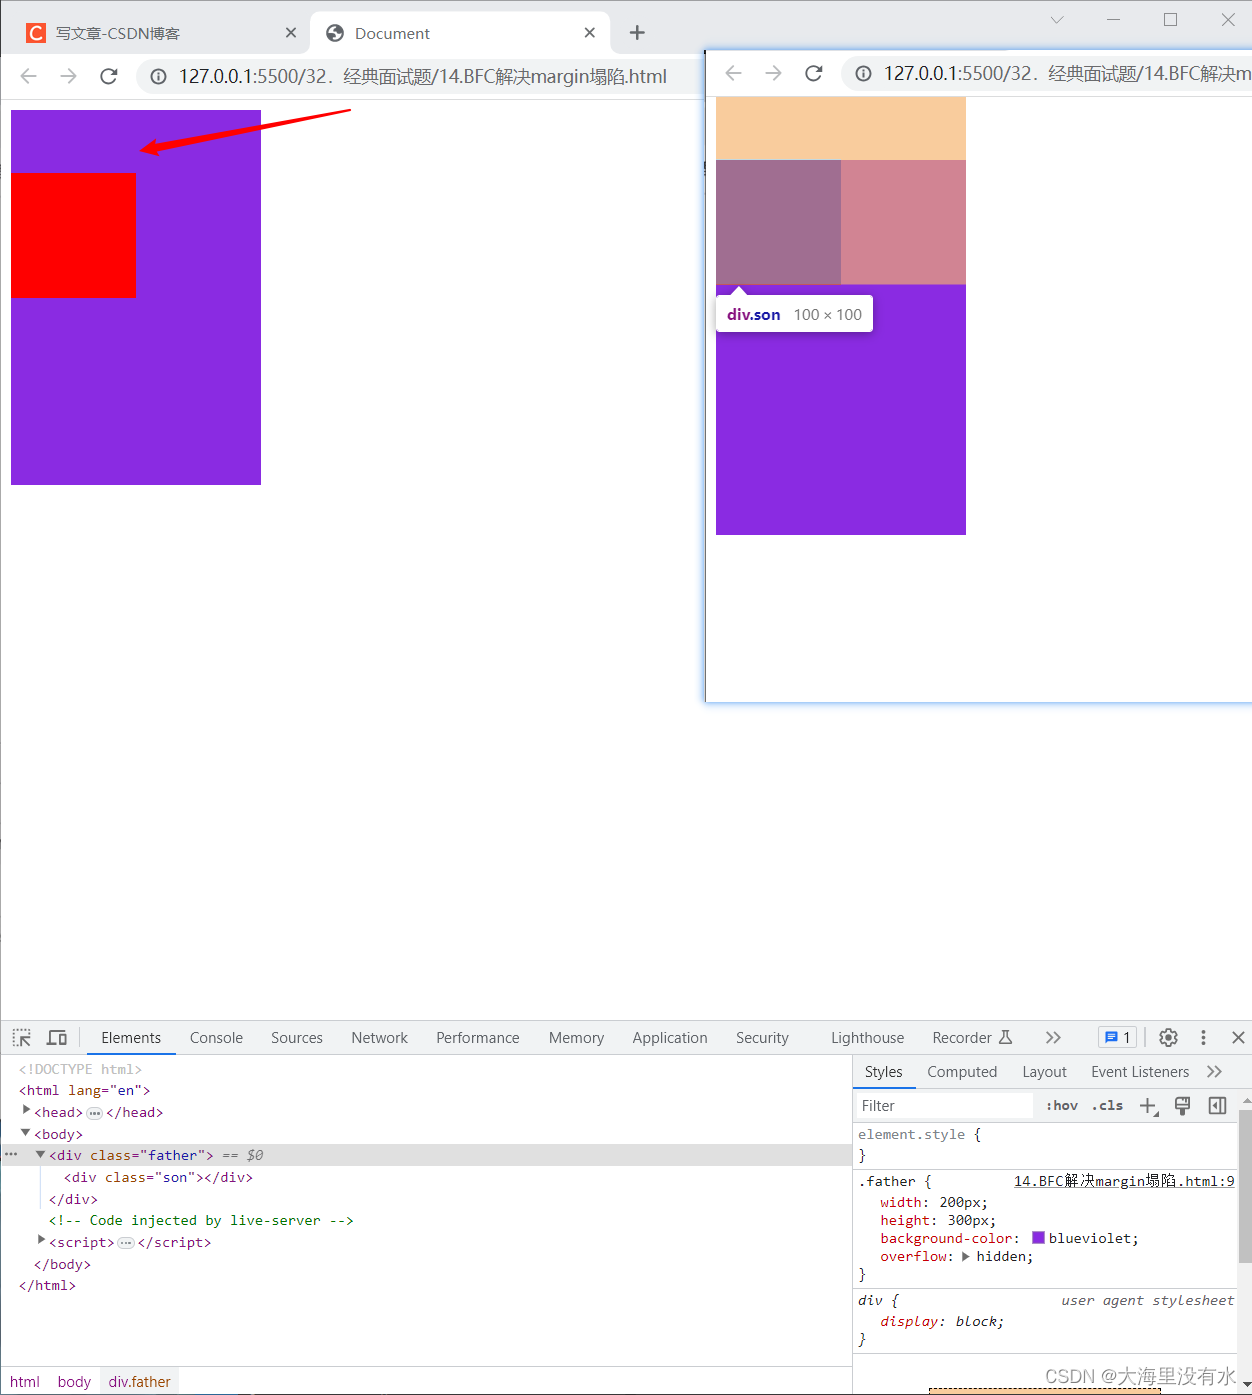
Task: Click site info icon in left address bar
Action: 158,76
